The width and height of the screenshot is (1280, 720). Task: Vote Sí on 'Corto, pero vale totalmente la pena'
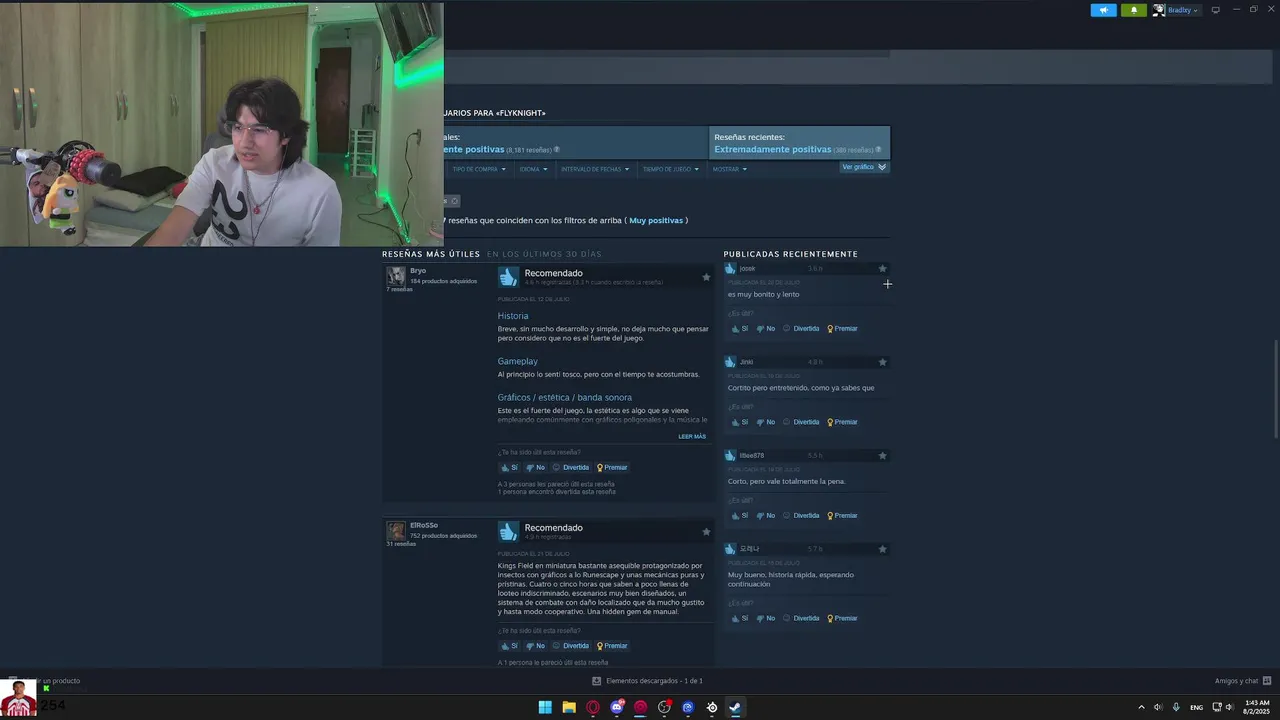coord(739,515)
